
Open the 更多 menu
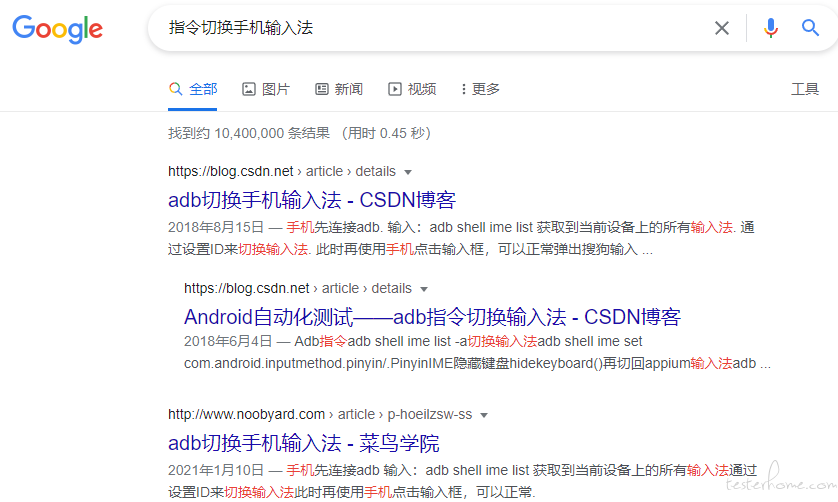[x=480, y=89]
